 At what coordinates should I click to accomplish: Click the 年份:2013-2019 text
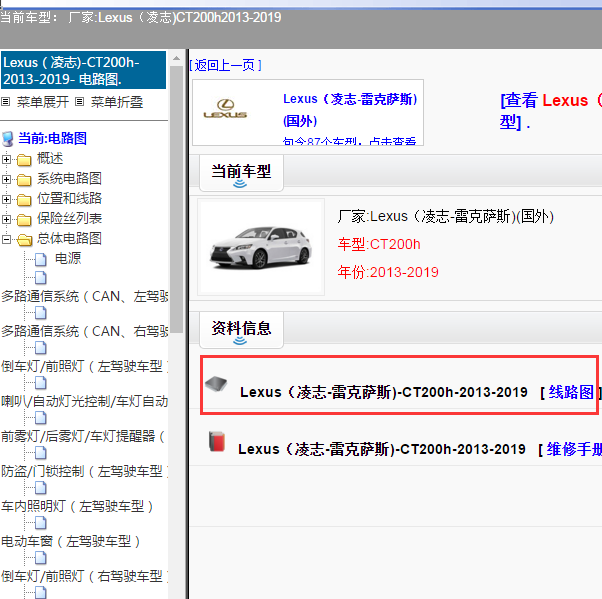388,272
